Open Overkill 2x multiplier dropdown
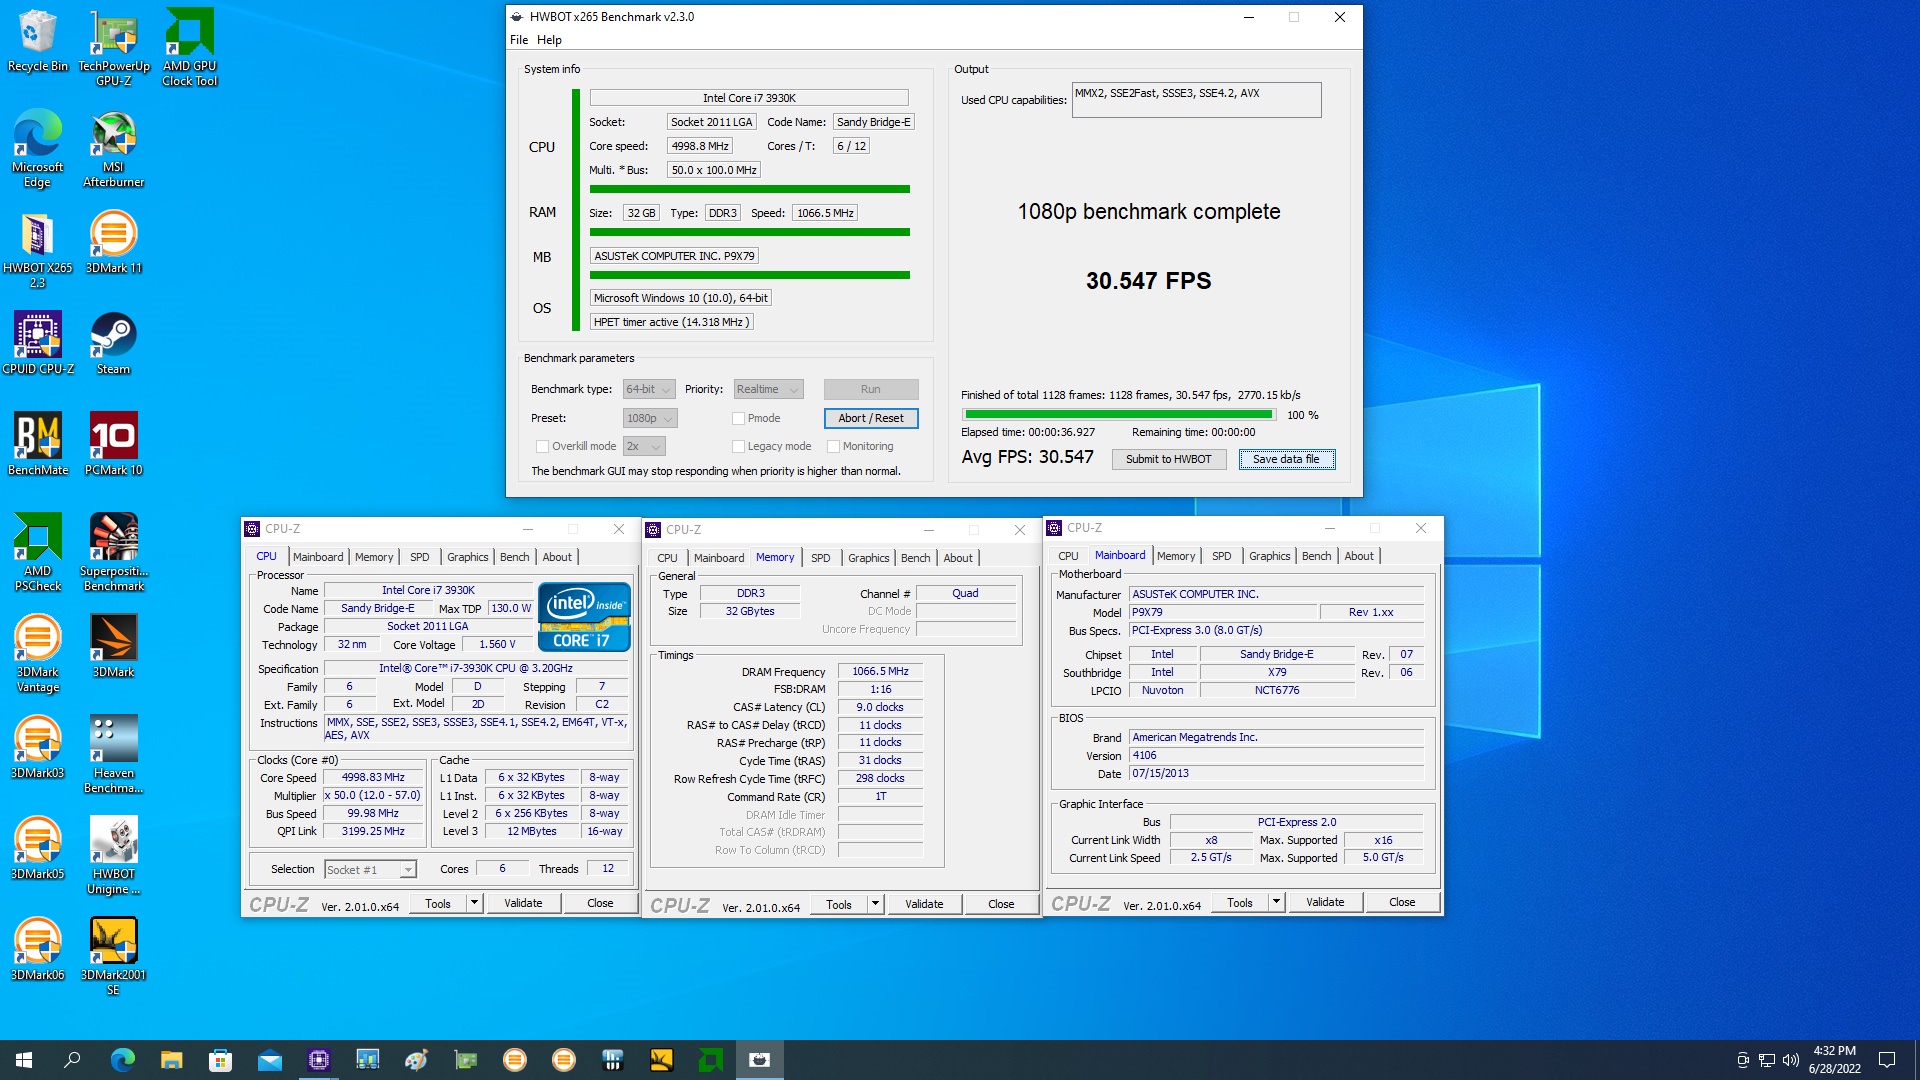The width and height of the screenshot is (1920, 1080). (644, 446)
